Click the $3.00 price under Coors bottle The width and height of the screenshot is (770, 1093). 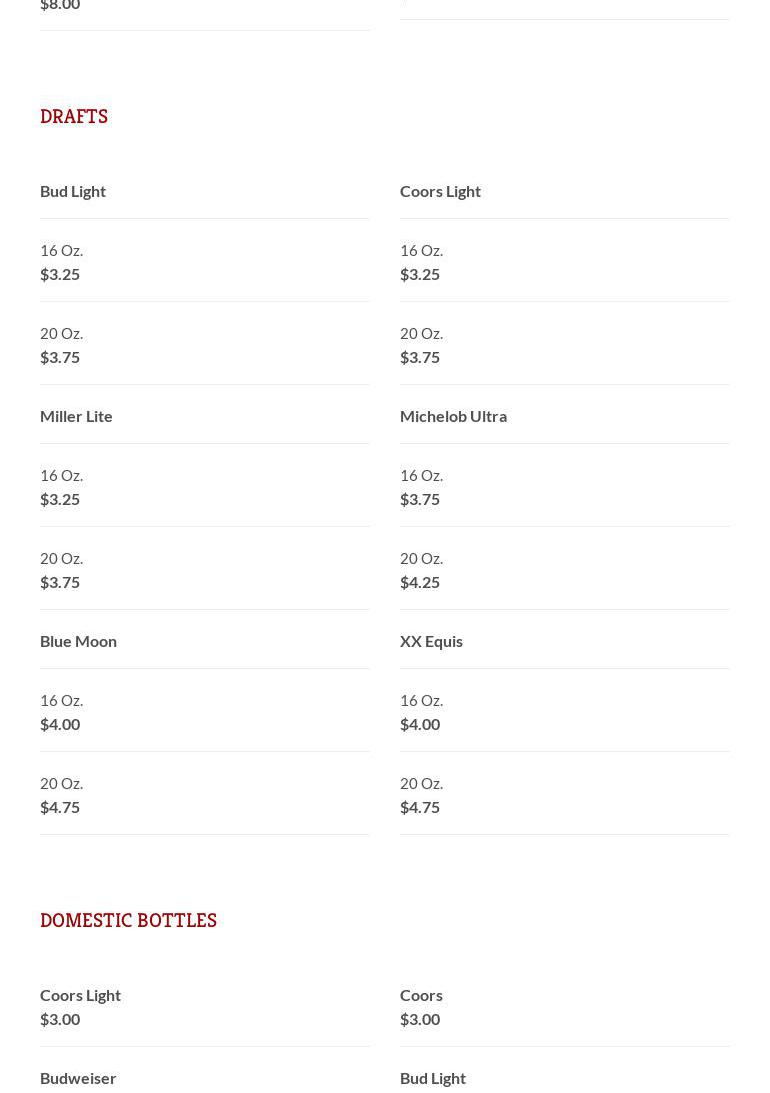click(x=420, y=1019)
